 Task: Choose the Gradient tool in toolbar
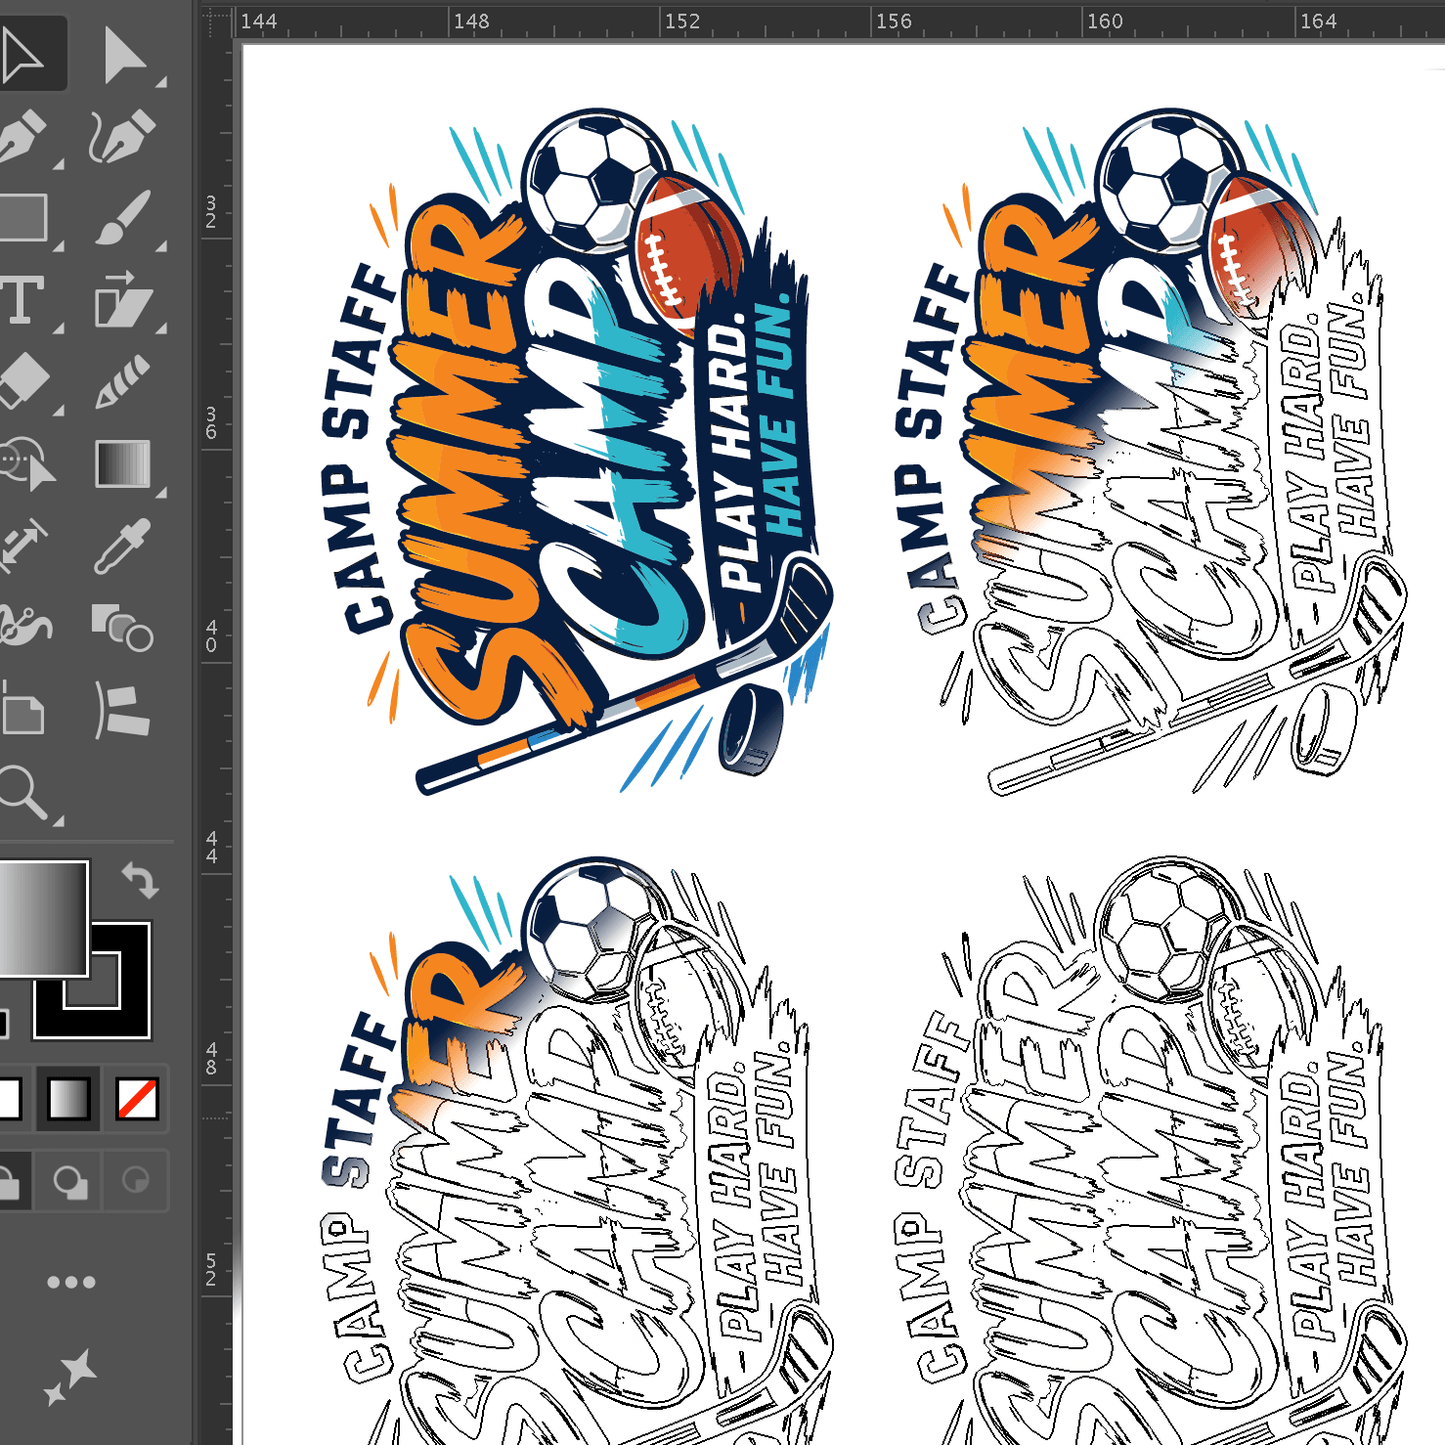coord(123,464)
